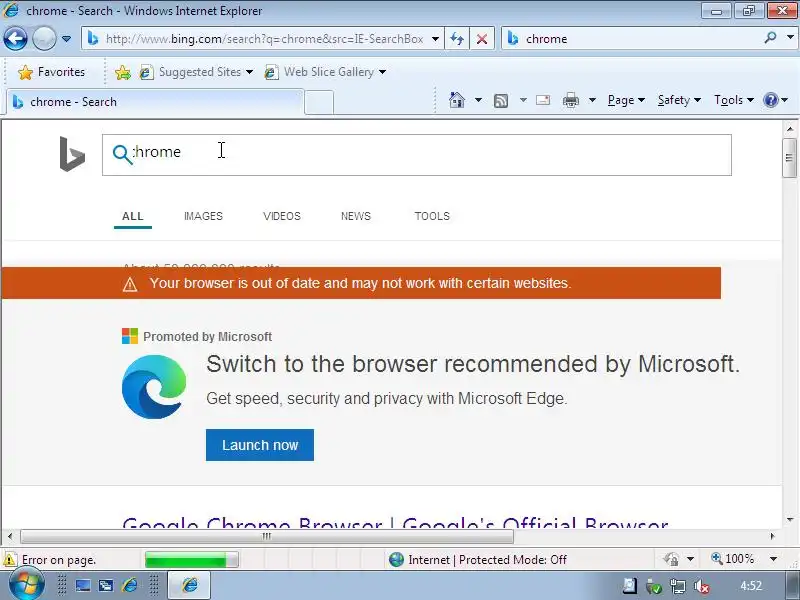The width and height of the screenshot is (800, 600).
Task: Click the zoom level 100% button
Action: tap(733, 559)
